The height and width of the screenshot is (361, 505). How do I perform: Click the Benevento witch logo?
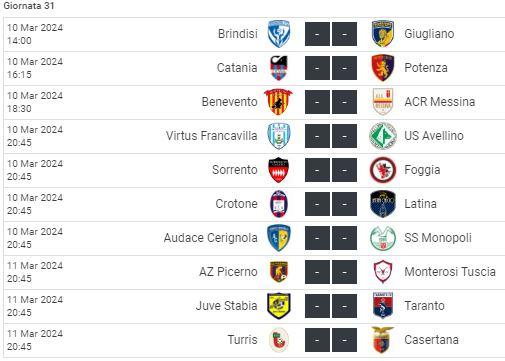pyautogui.click(x=278, y=102)
